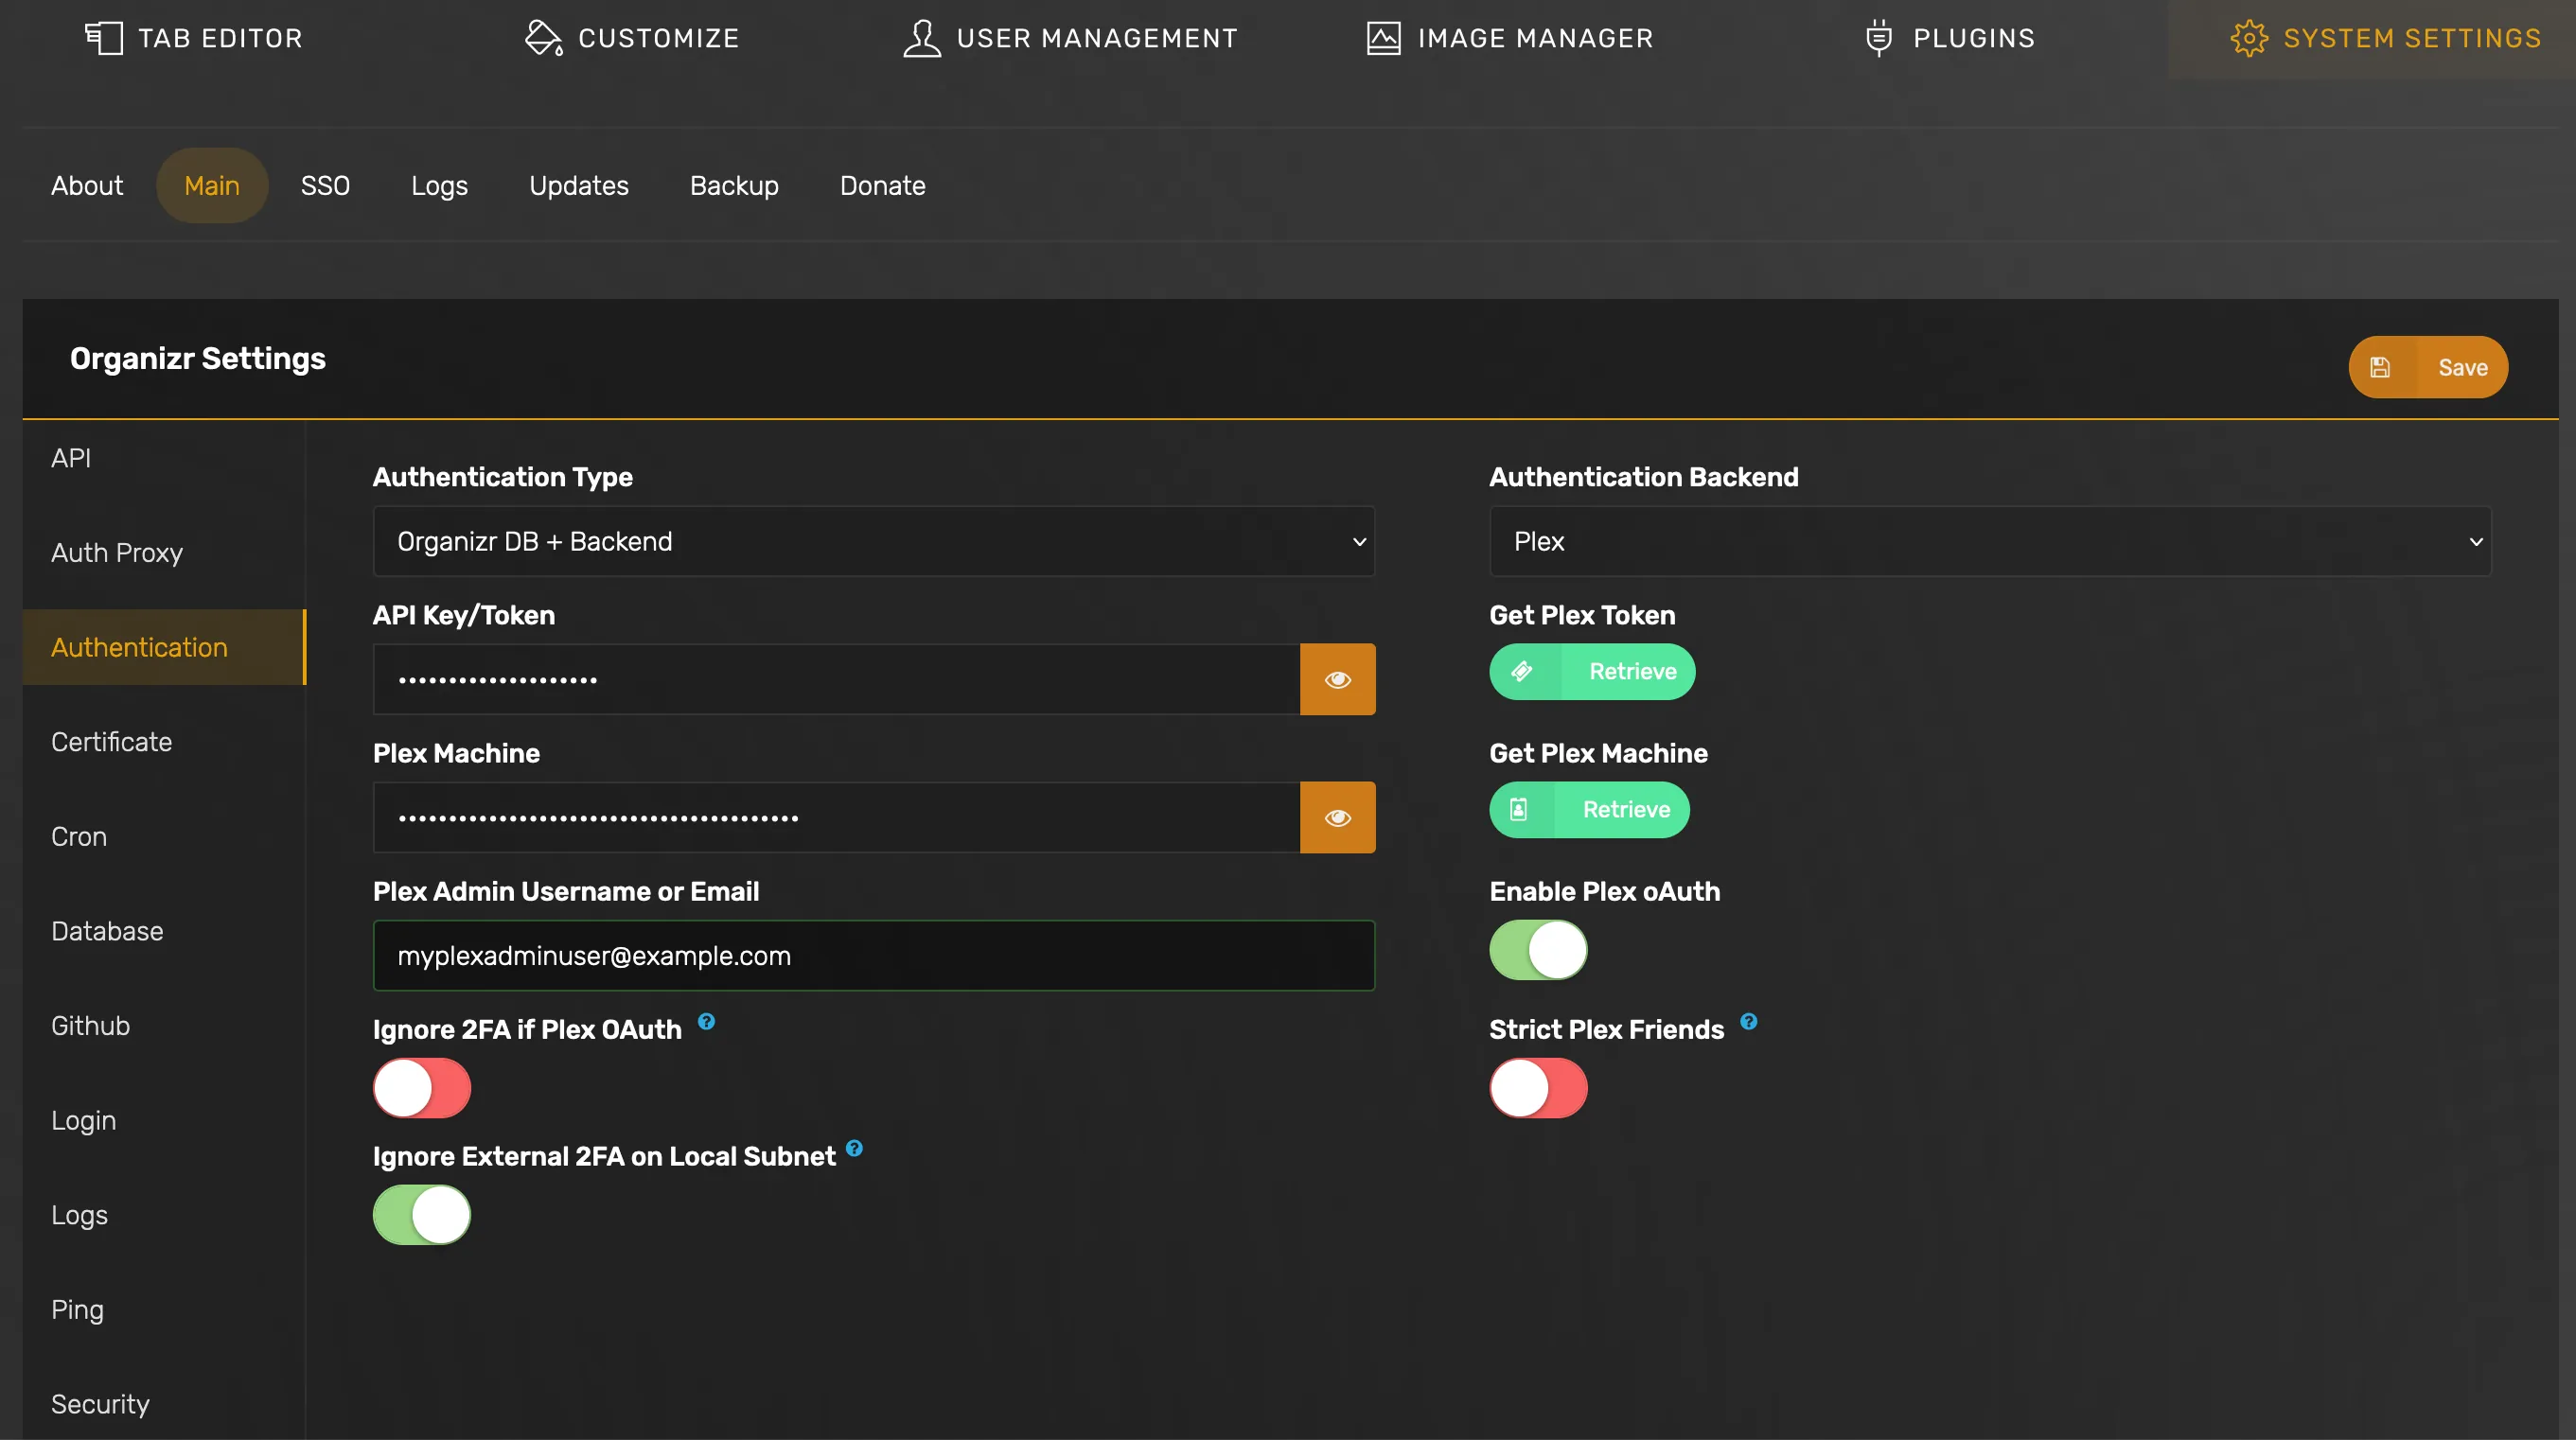Click the help icon next to Strict Plex Friends
This screenshot has width=2576, height=1440.
[1748, 1022]
